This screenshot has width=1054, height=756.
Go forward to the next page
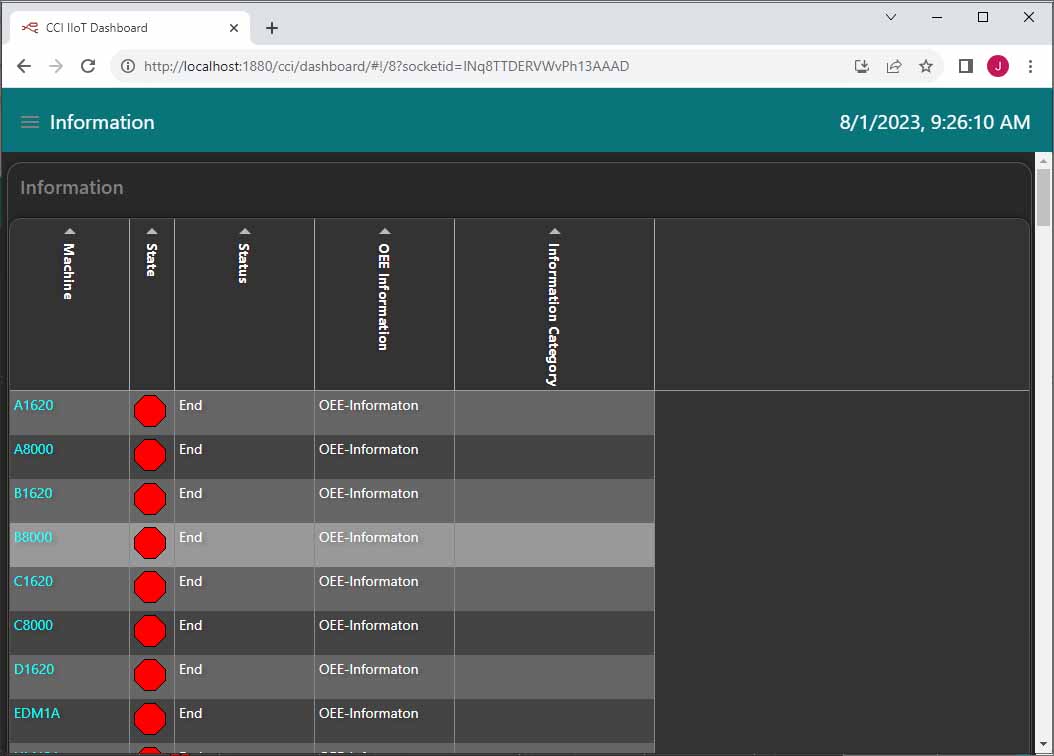tap(56, 66)
